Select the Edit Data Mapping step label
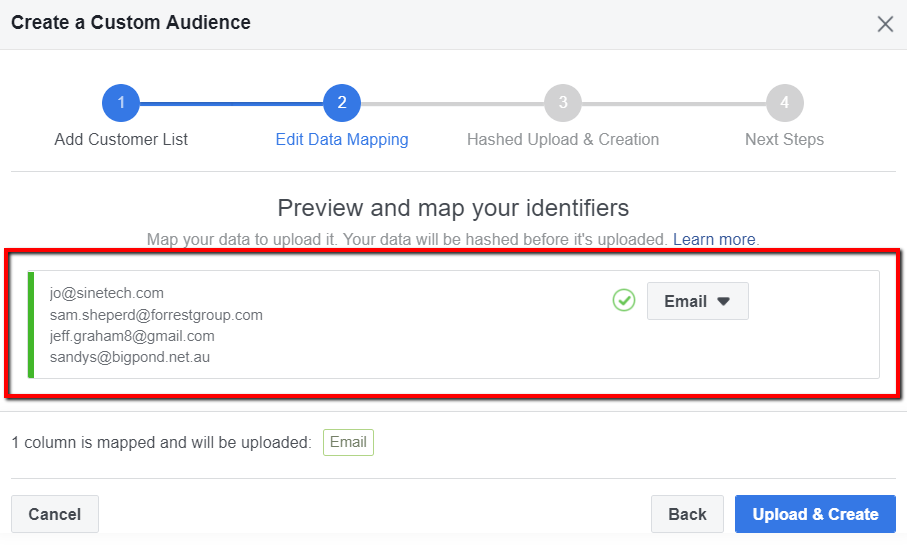Screen dimensions: 907x547 point(342,140)
